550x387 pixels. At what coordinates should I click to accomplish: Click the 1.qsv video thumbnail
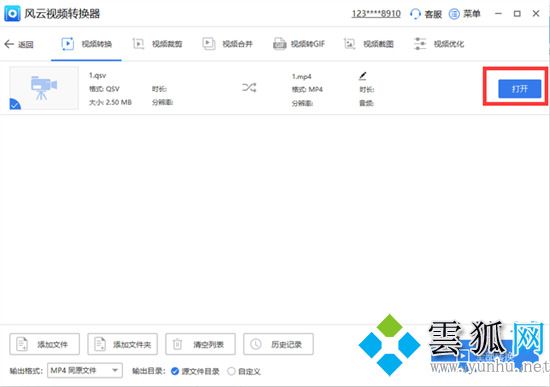[44, 88]
